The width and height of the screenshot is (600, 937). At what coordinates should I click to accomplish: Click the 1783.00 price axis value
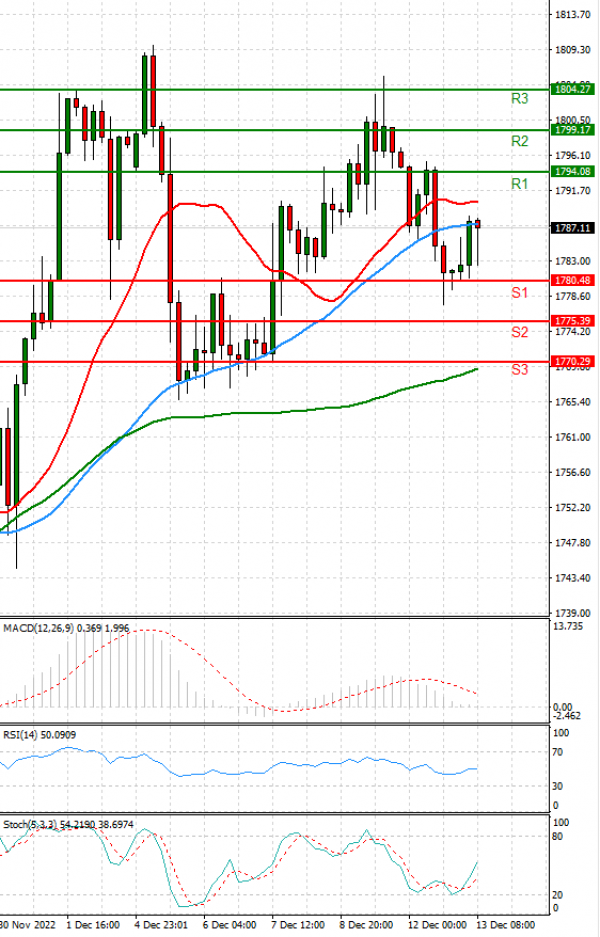[x=573, y=261]
